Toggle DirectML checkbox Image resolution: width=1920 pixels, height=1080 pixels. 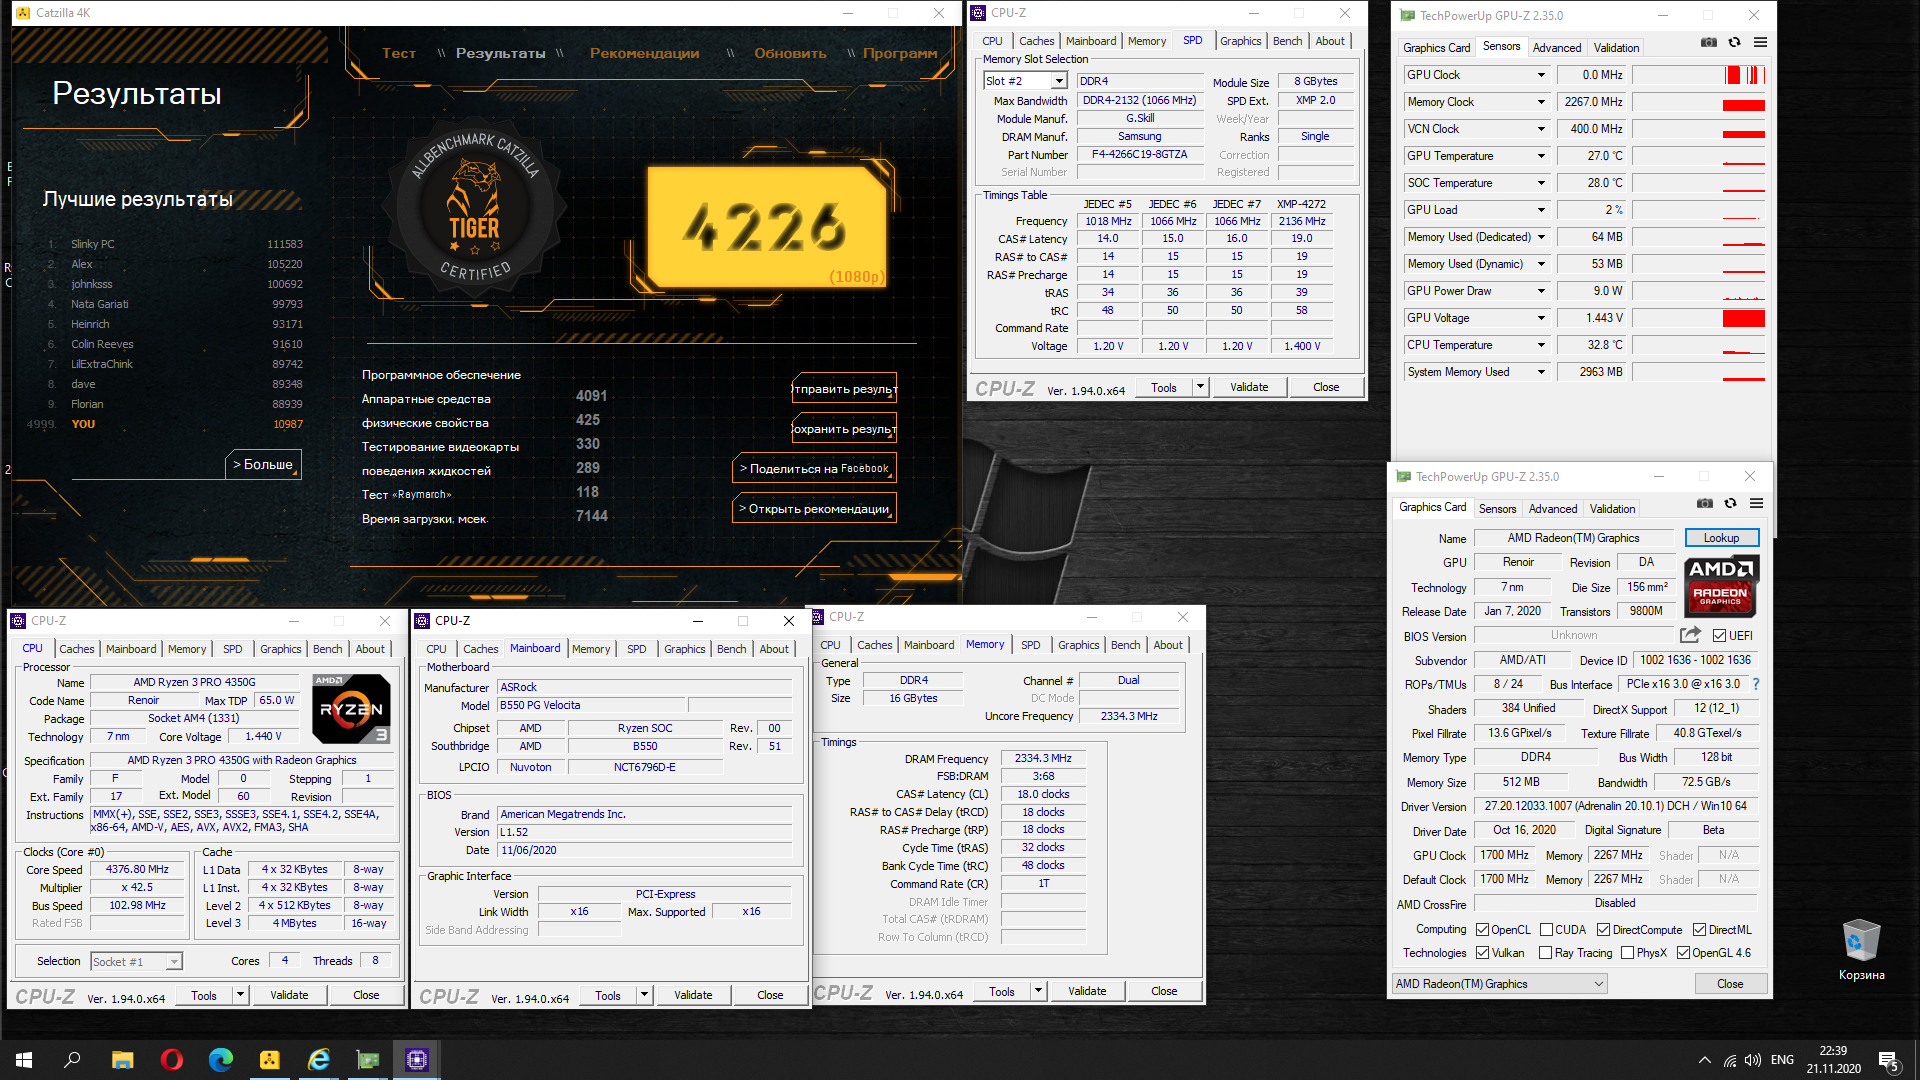point(1699,929)
